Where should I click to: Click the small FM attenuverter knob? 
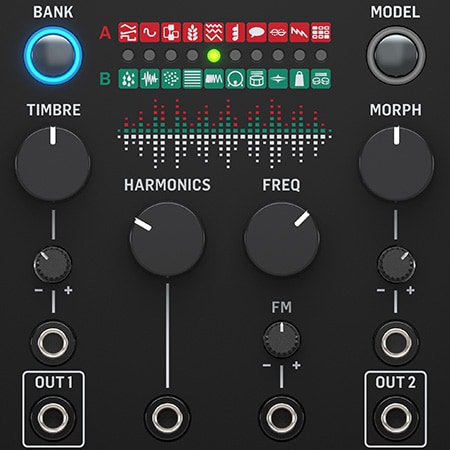coord(282,339)
